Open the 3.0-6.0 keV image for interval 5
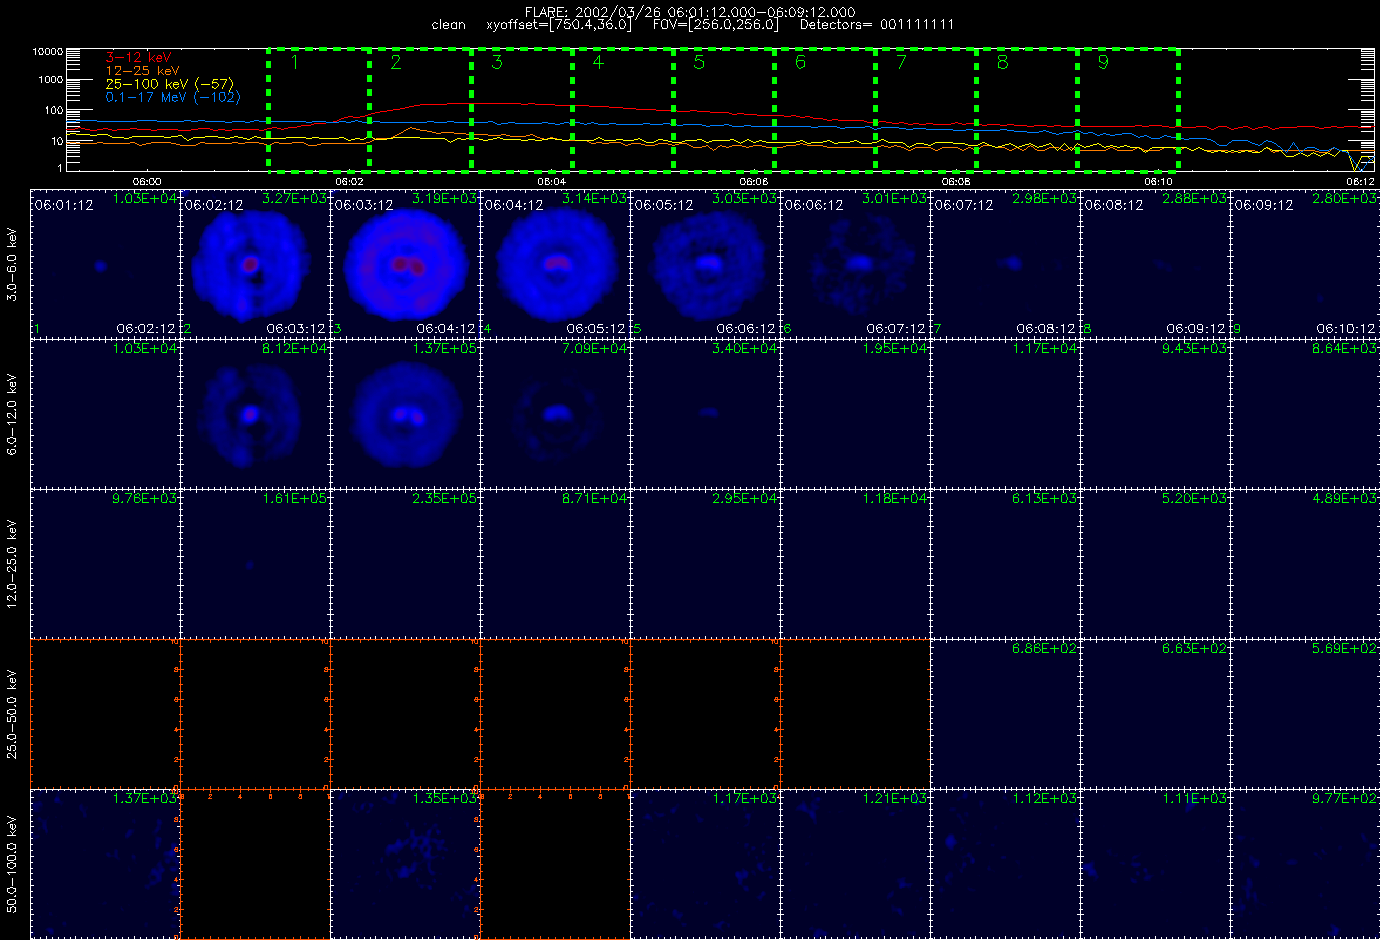This screenshot has width=1380, height=940. tap(705, 264)
